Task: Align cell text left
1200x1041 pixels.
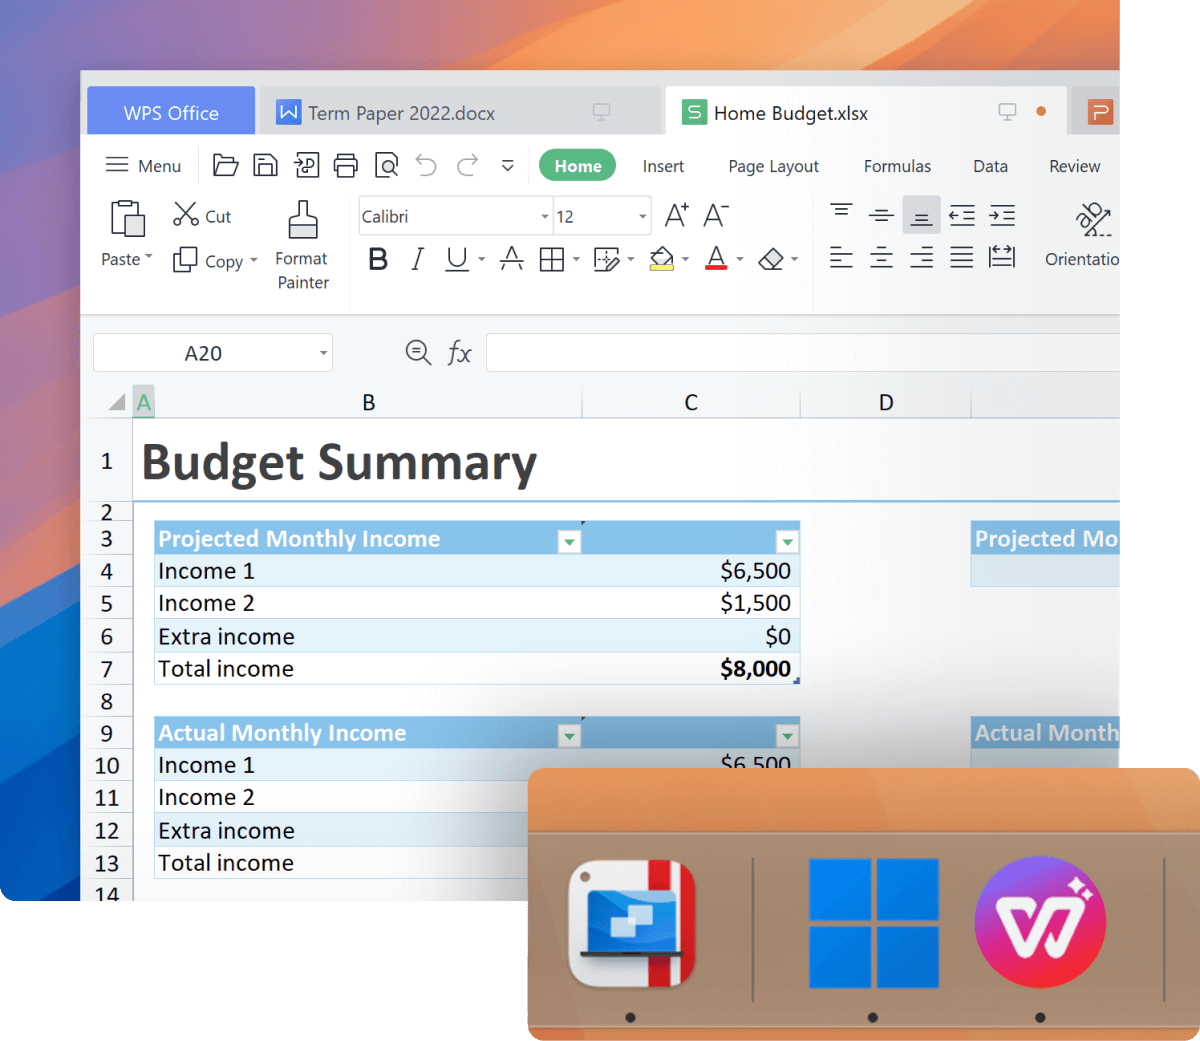Action: point(842,258)
